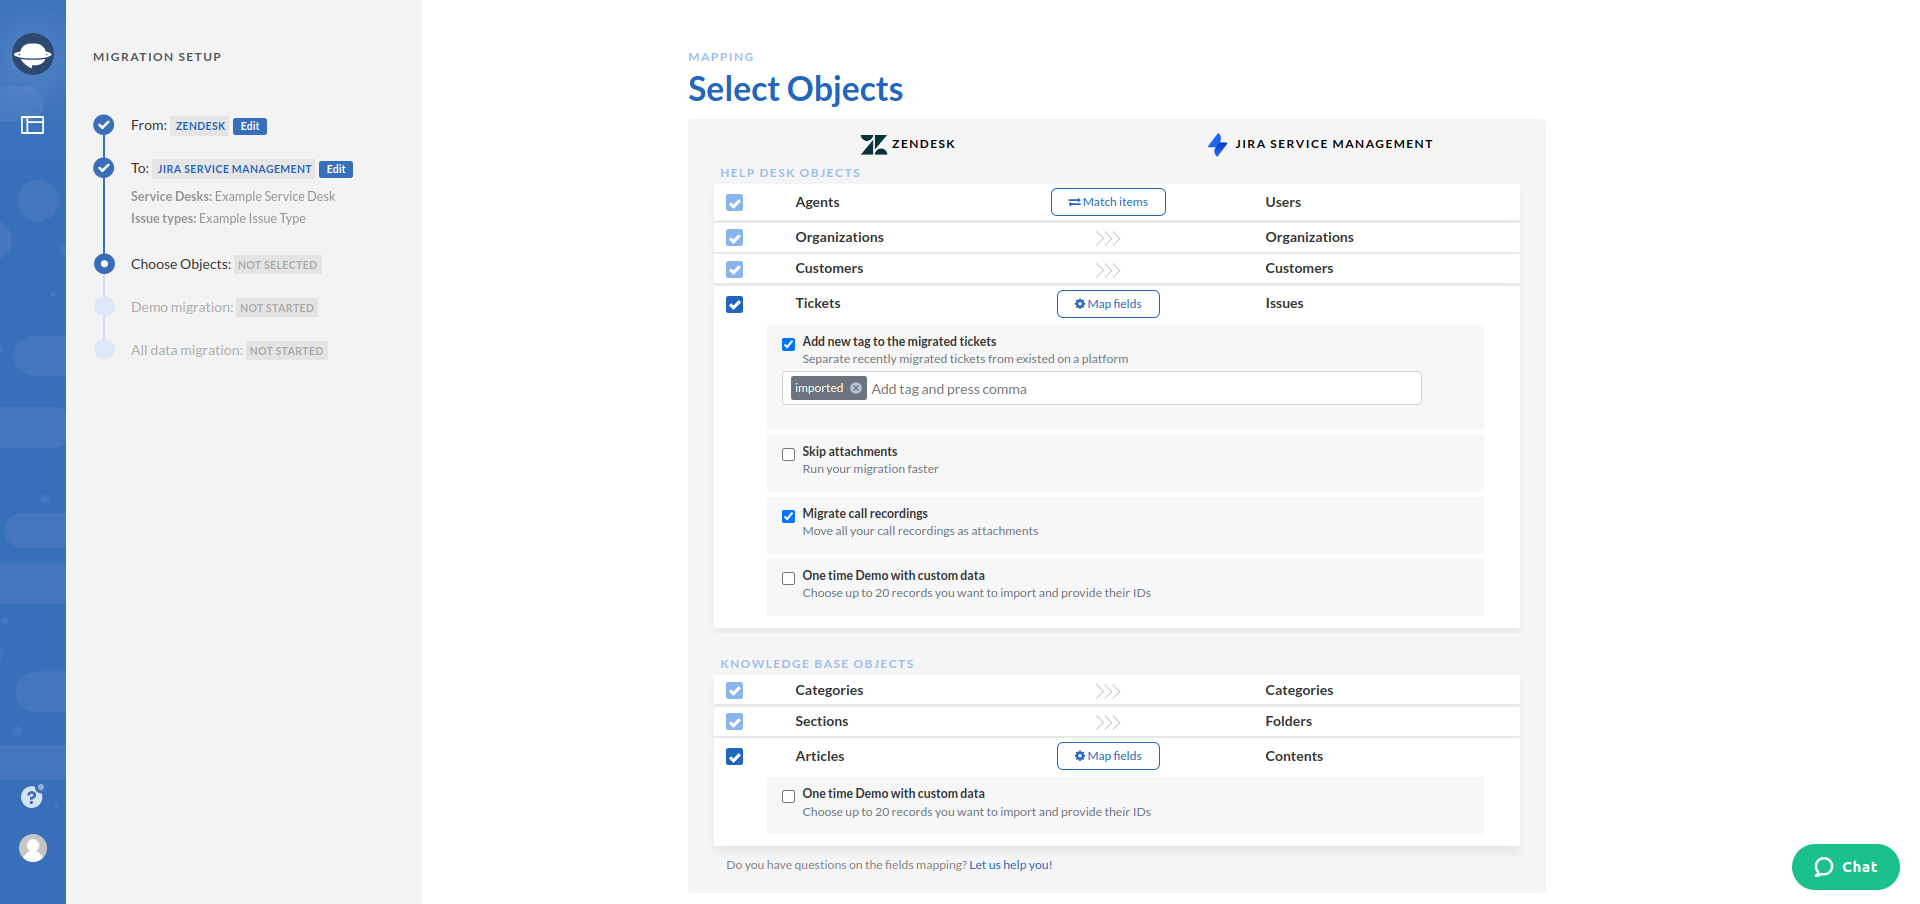1920x904 pixels.
Task: Remove the 'imported' tag with the x icon
Action: click(856, 388)
